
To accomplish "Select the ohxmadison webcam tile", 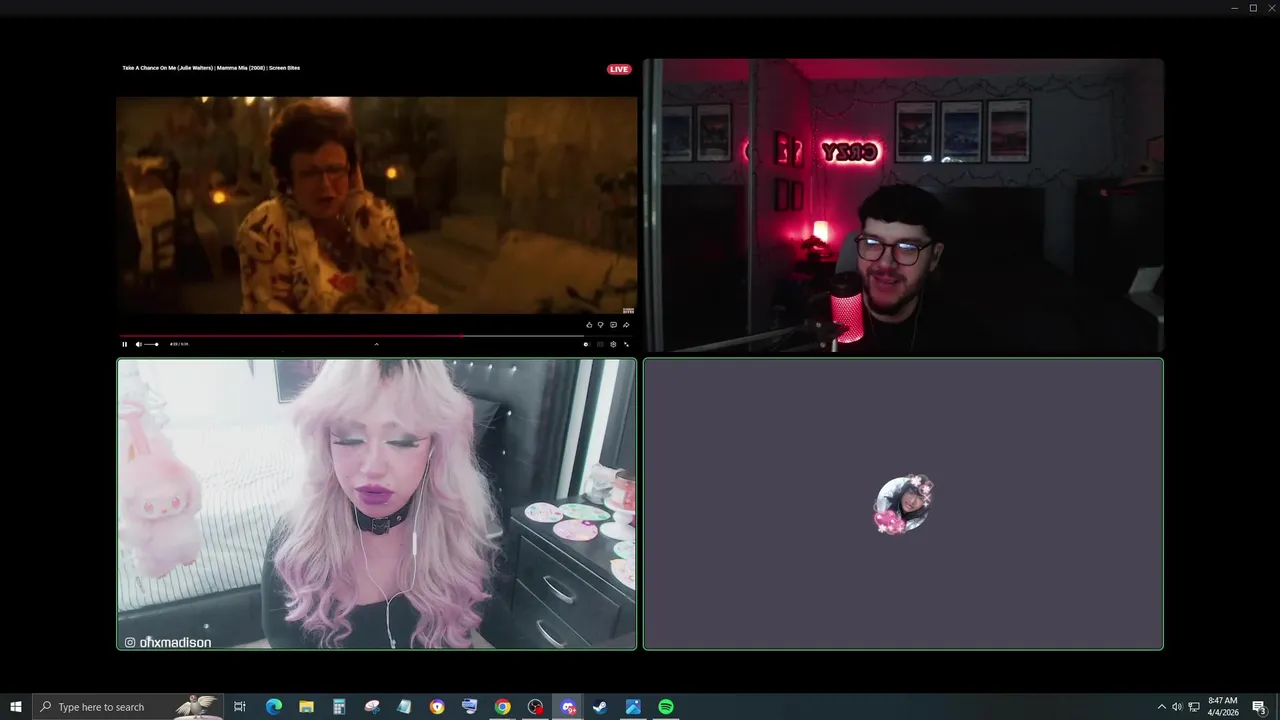I will coord(376,504).
